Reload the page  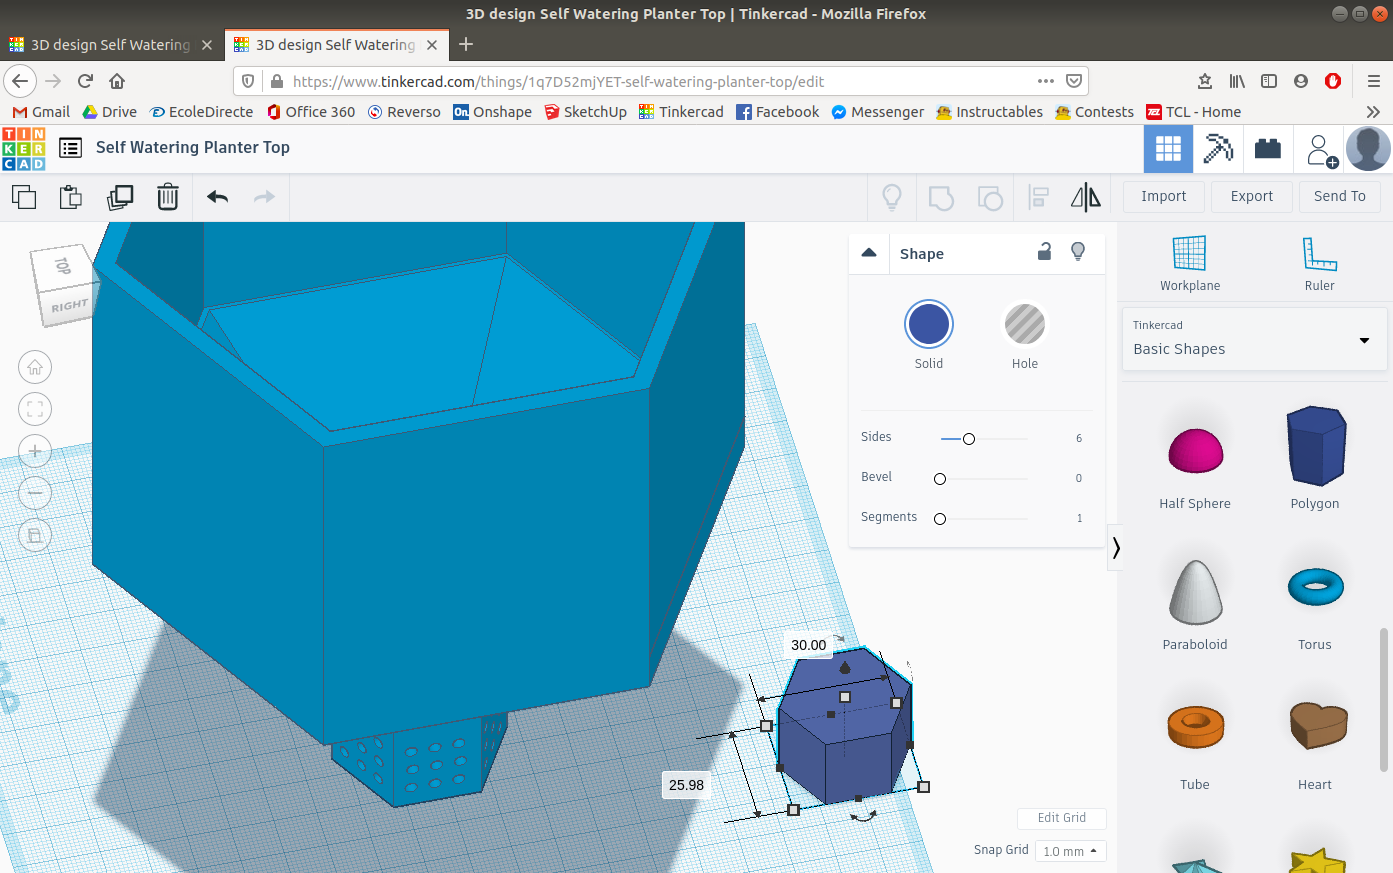tap(85, 81)
